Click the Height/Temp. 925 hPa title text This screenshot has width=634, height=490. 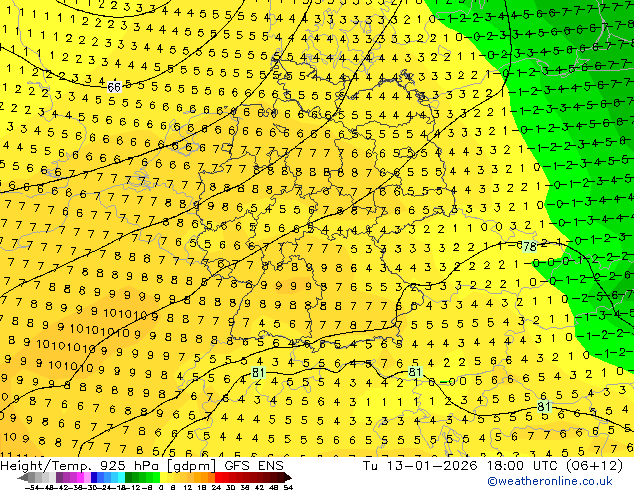point(81,466)
